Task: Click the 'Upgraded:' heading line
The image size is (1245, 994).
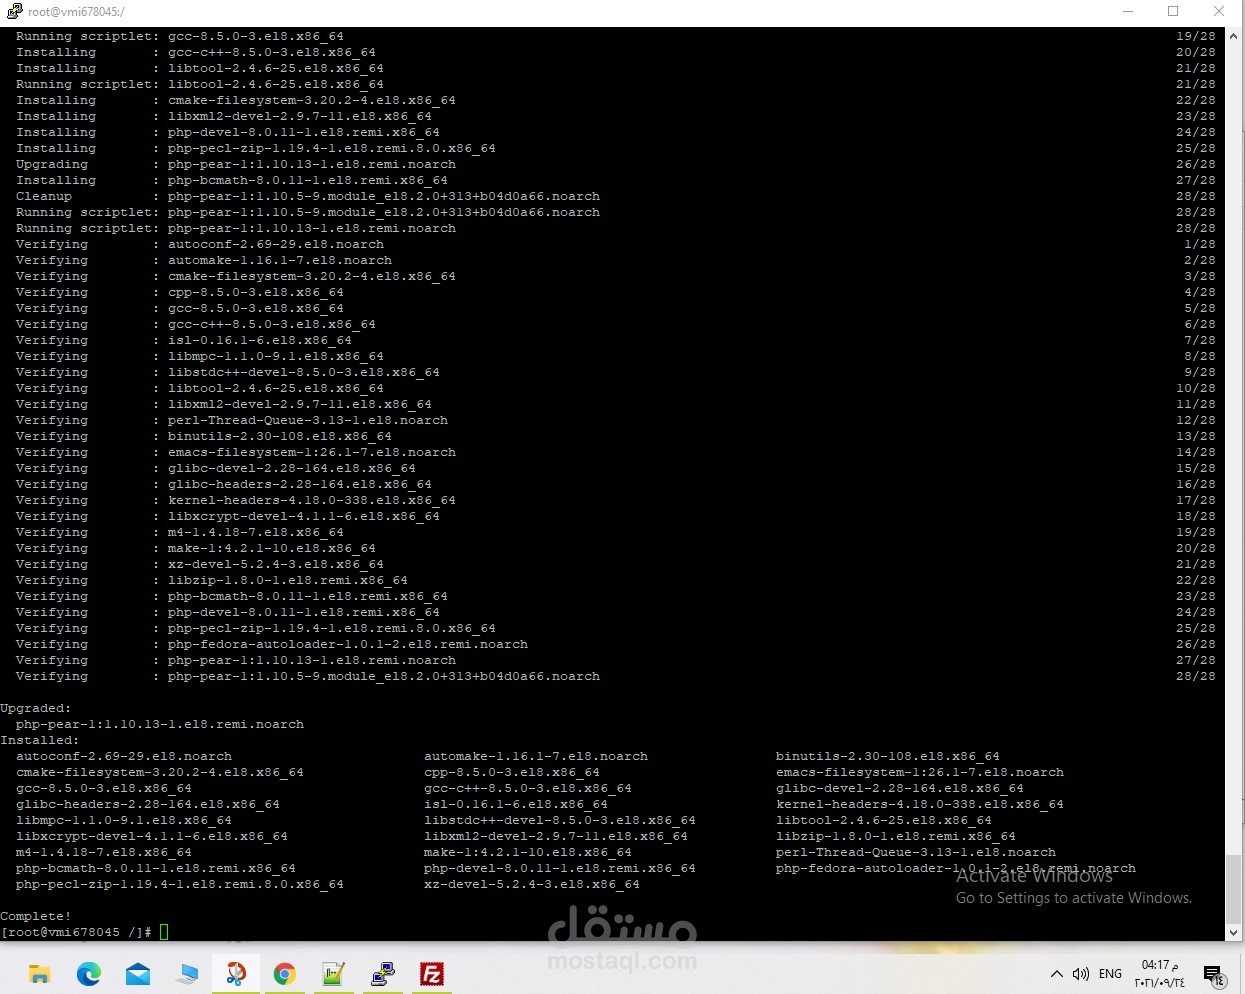Action: (x=36, y=708)
